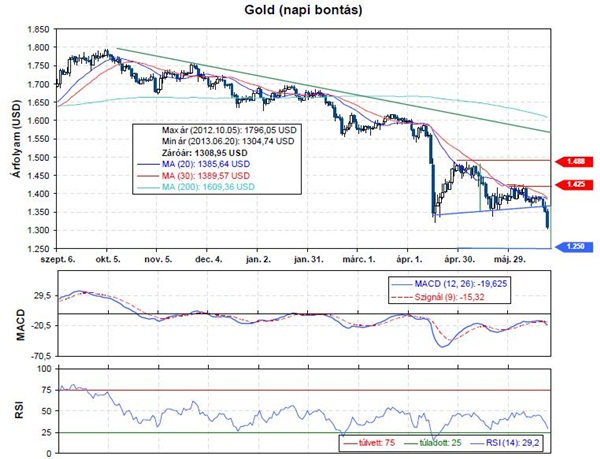Click the RSI (14): 29,2 legend item
This screenshot has height=459, width=600.
coord(506,438)
